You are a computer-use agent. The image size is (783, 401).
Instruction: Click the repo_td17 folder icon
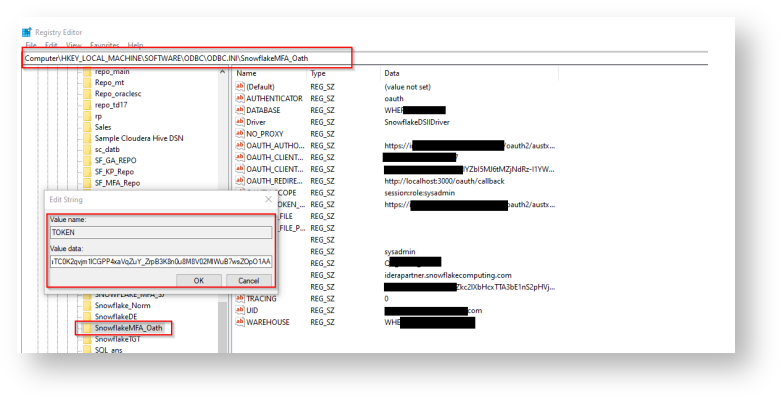click(87, 105)
